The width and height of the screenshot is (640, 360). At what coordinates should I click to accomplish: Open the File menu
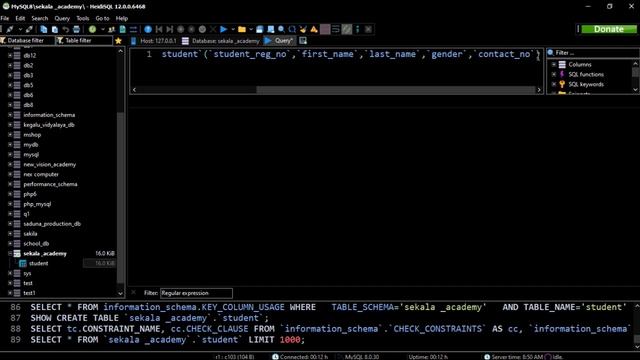[x=5, y=18]
